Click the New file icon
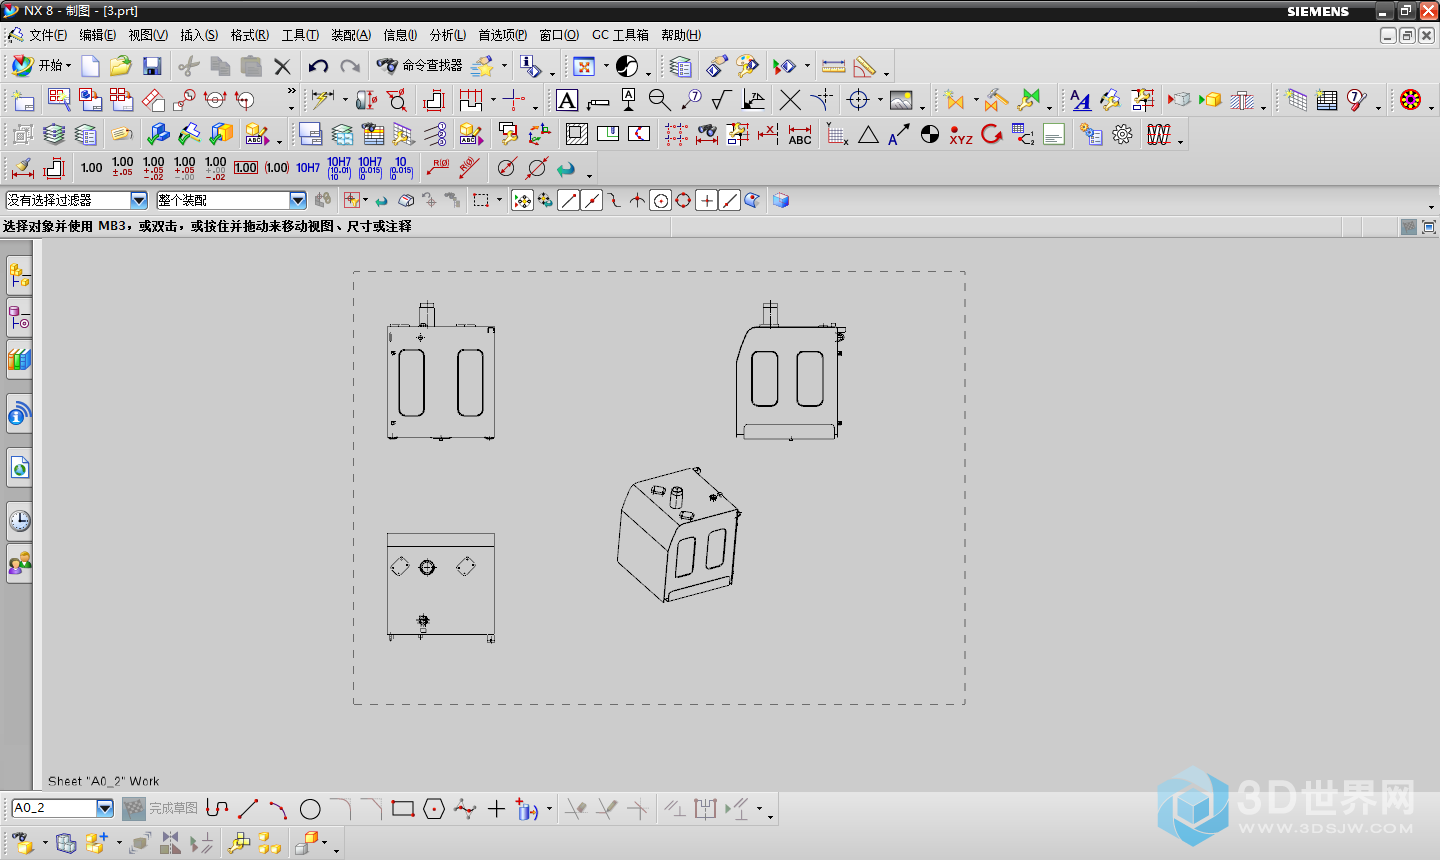This screenshot has height=860, width=1440. (90, 66)
